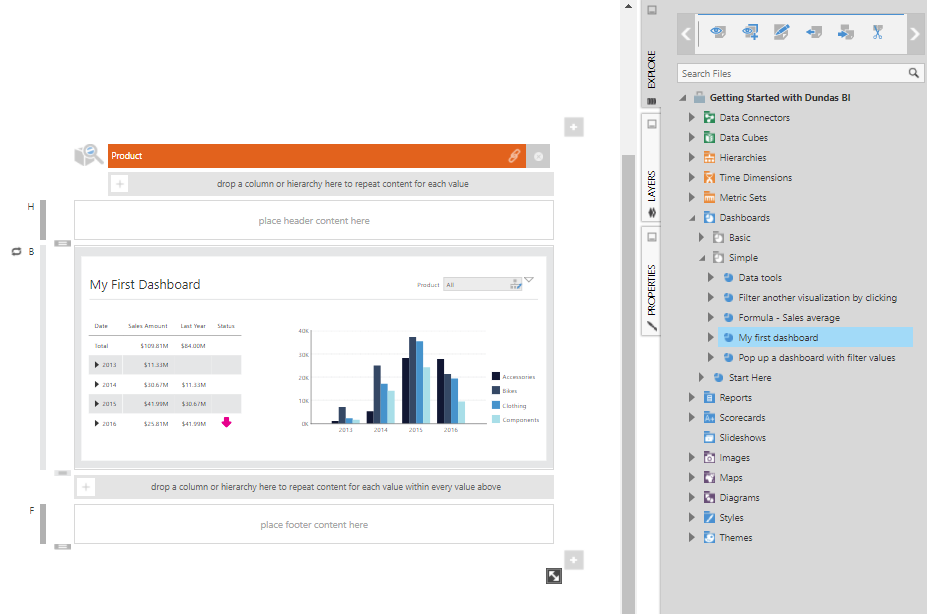Screen dimensions: 927x614
Task: Expand the 2015 row in the sales table
Action: pyautogui.click(x=97, y=403)
